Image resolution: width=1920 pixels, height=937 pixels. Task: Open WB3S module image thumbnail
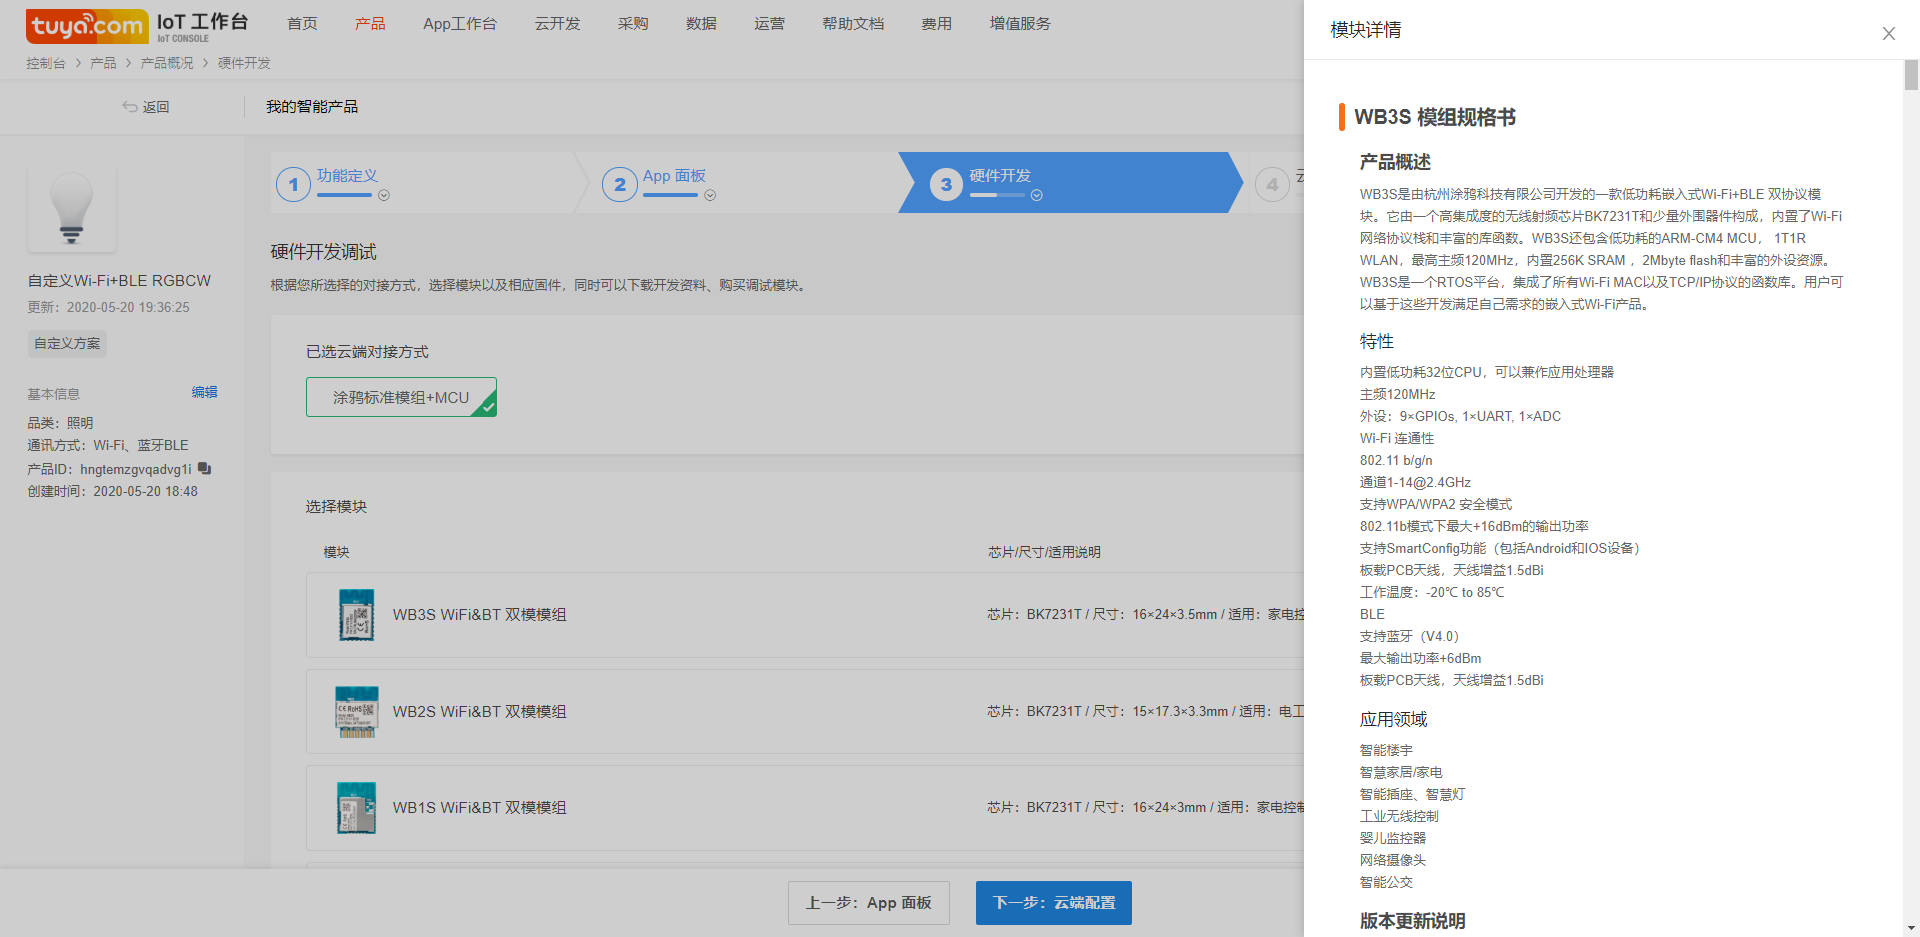coord(356,615)
